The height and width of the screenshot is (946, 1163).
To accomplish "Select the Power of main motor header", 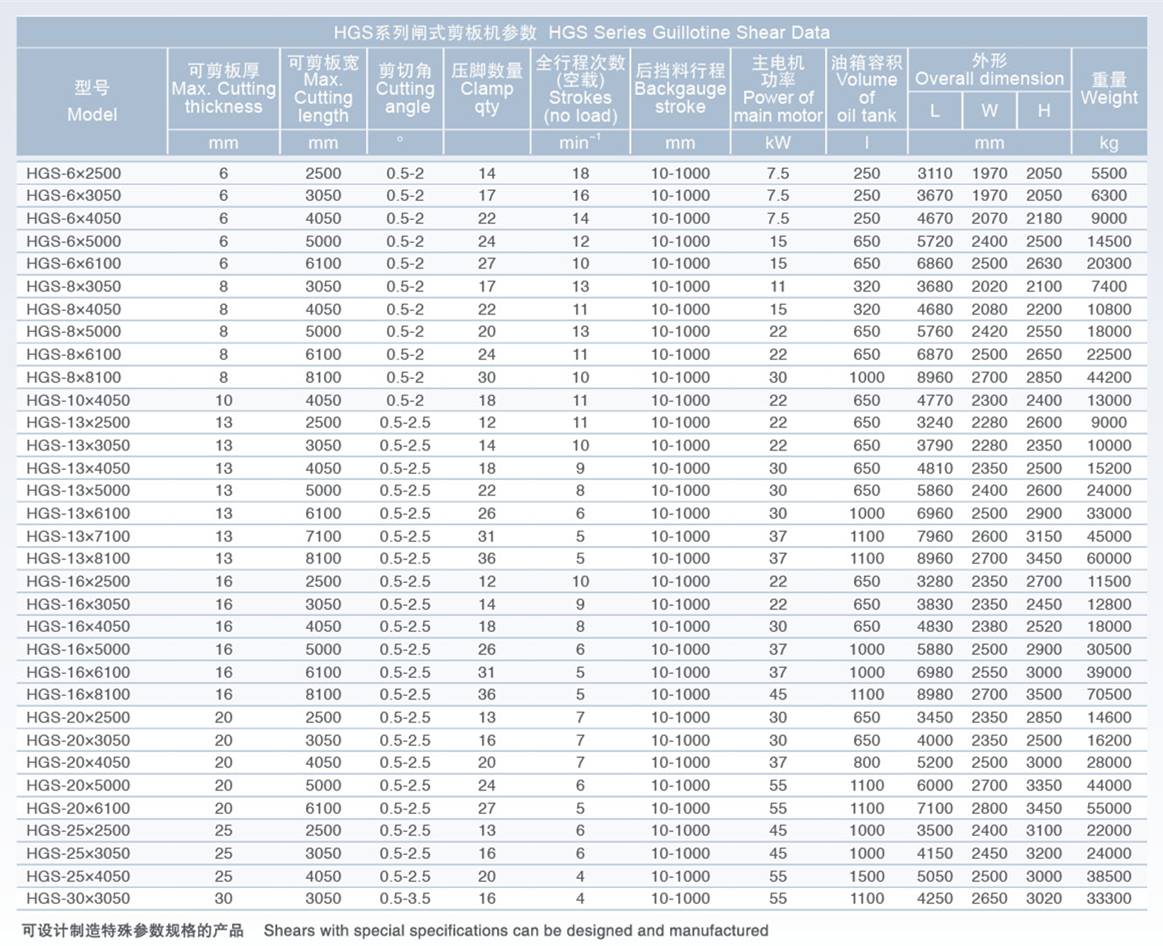I will [x=778, y=89].
